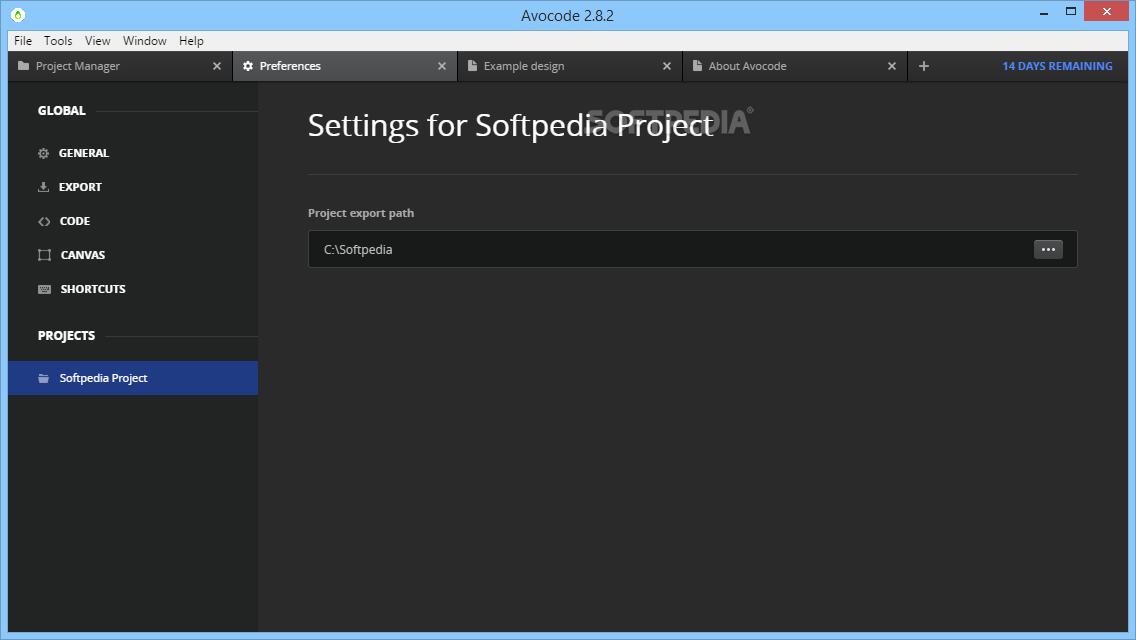Screen dimensions: 1136x640
Task: Click the document icon on About Avocode tab
Action: (697, 66)
